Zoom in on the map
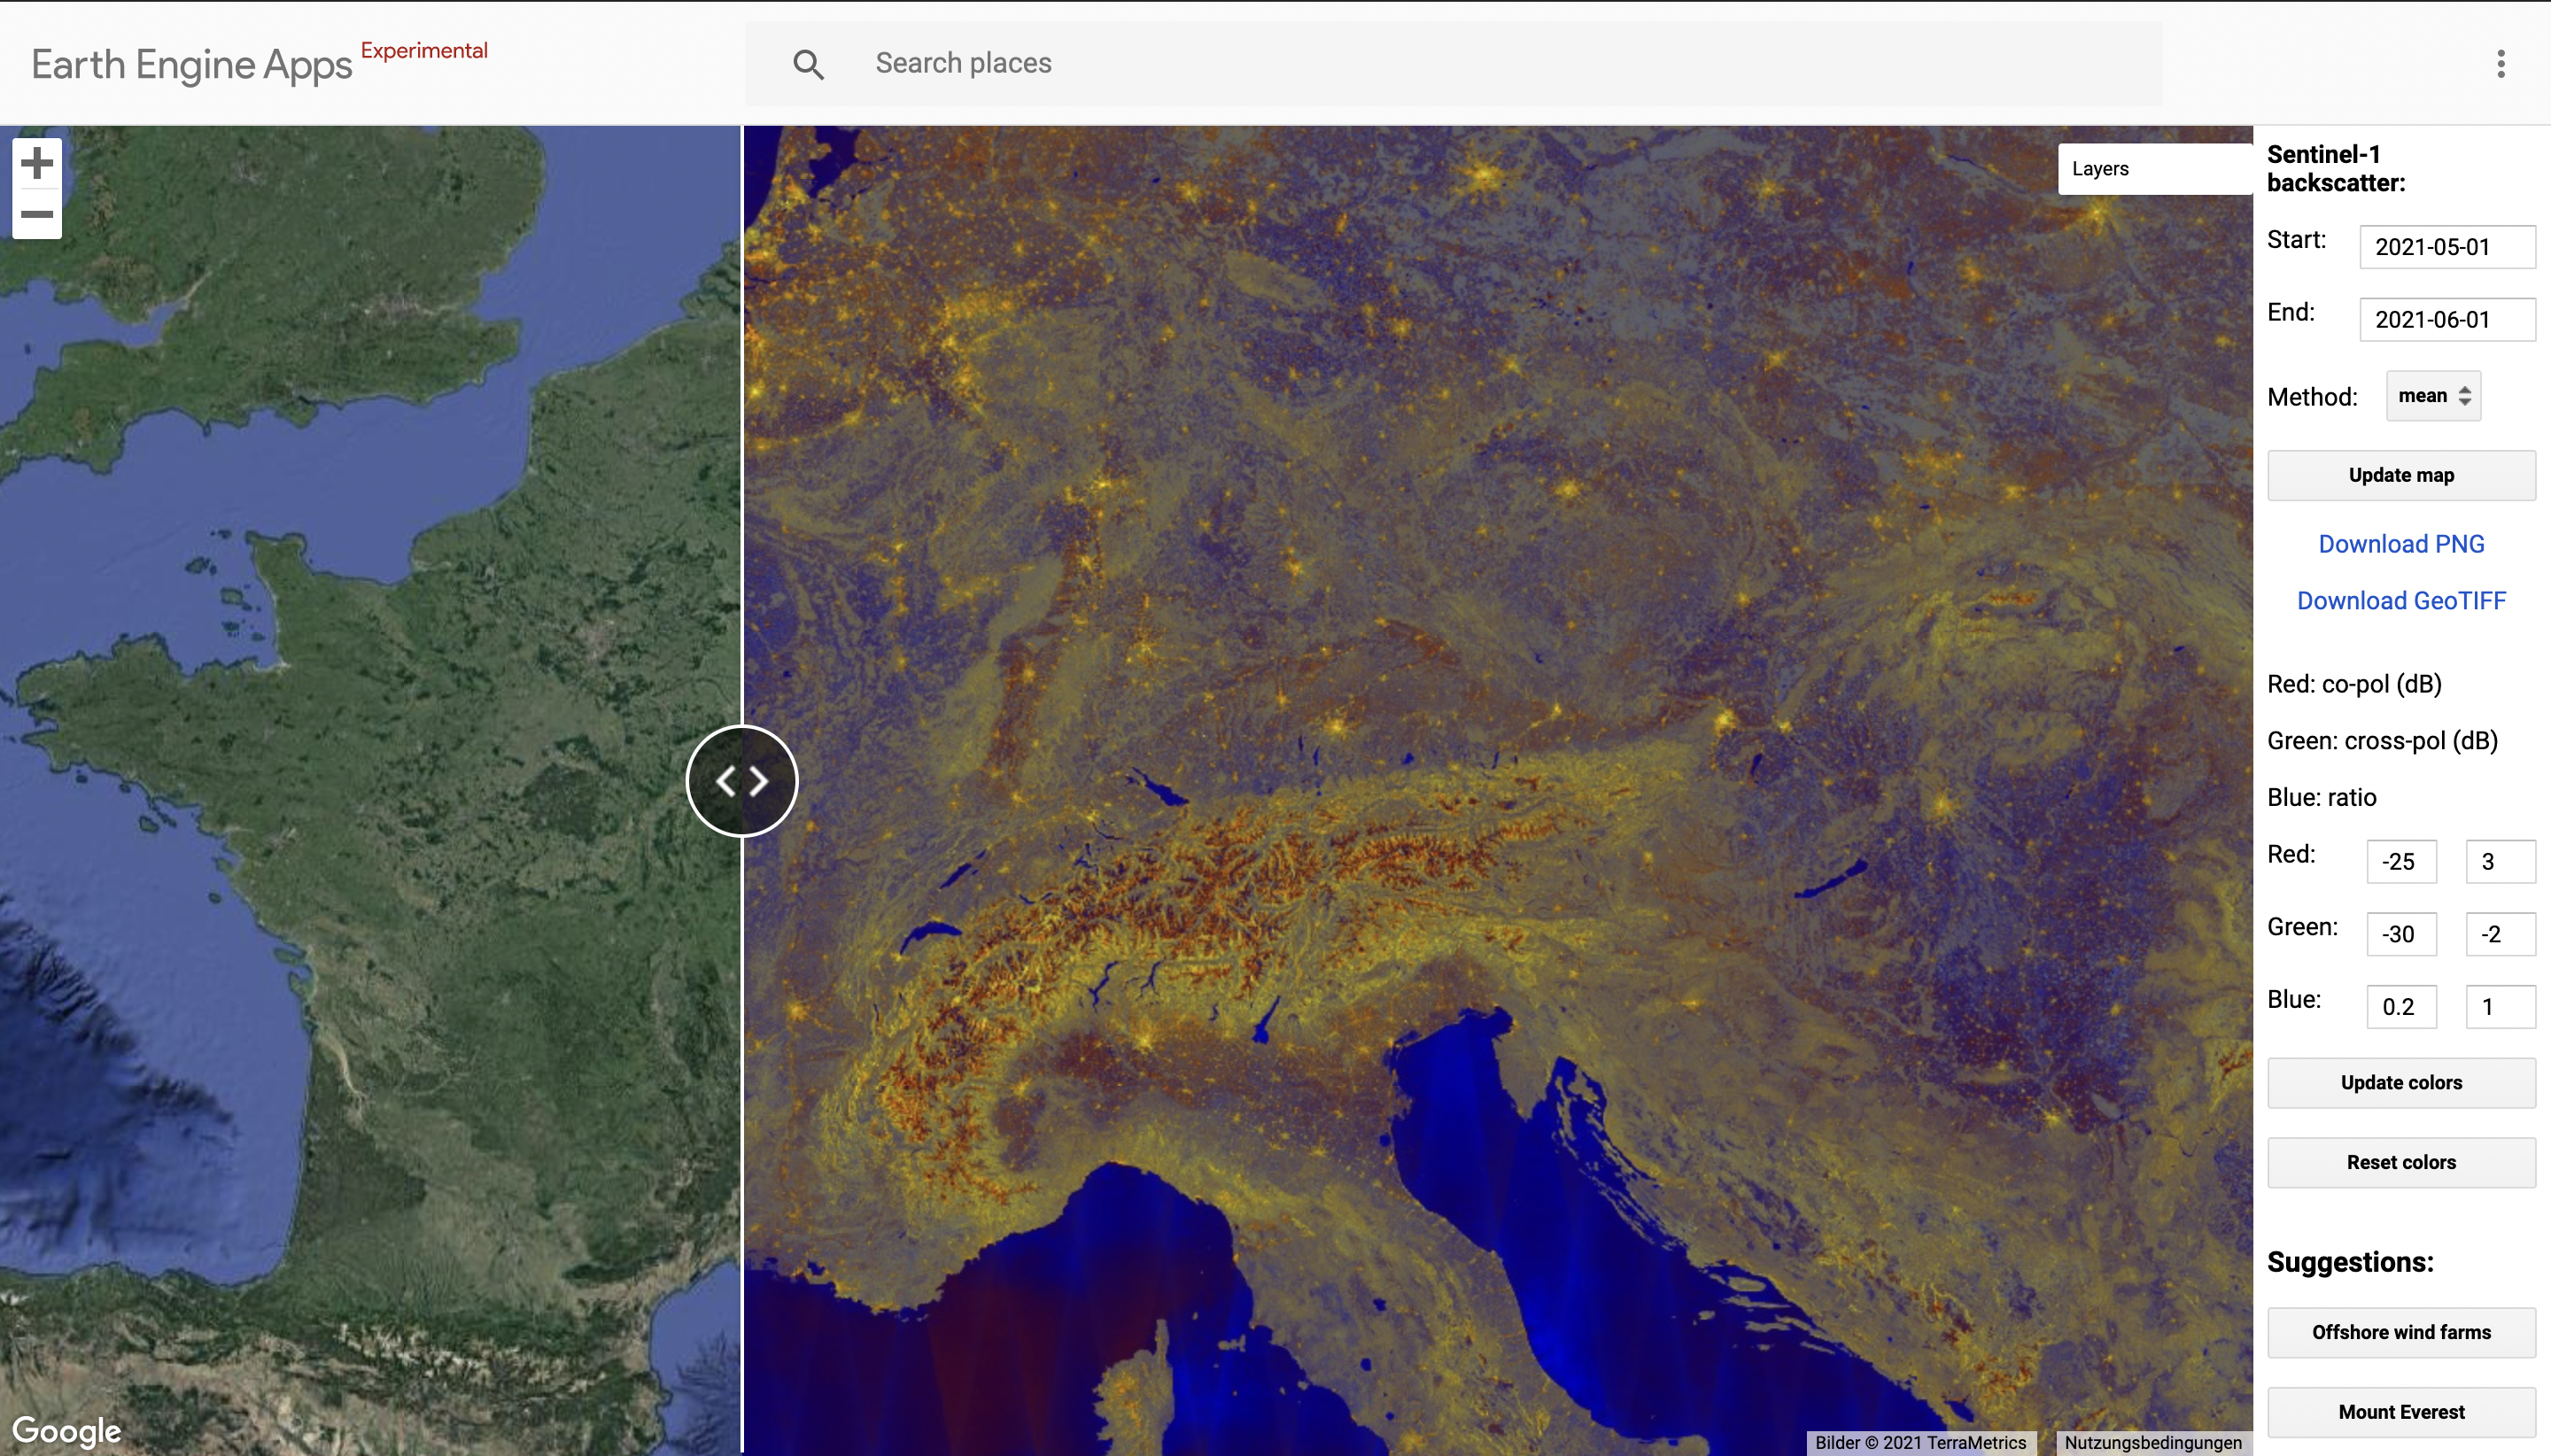The width and height of the screenshot is (2551, 1456). coord(37,163)
